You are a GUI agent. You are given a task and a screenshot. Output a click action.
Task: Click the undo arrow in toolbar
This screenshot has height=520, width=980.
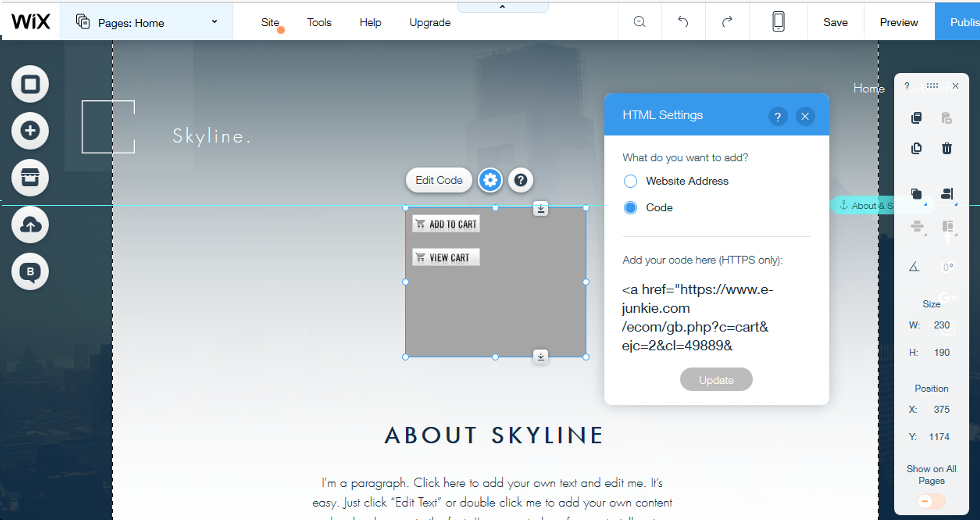(x=683, y=22)
